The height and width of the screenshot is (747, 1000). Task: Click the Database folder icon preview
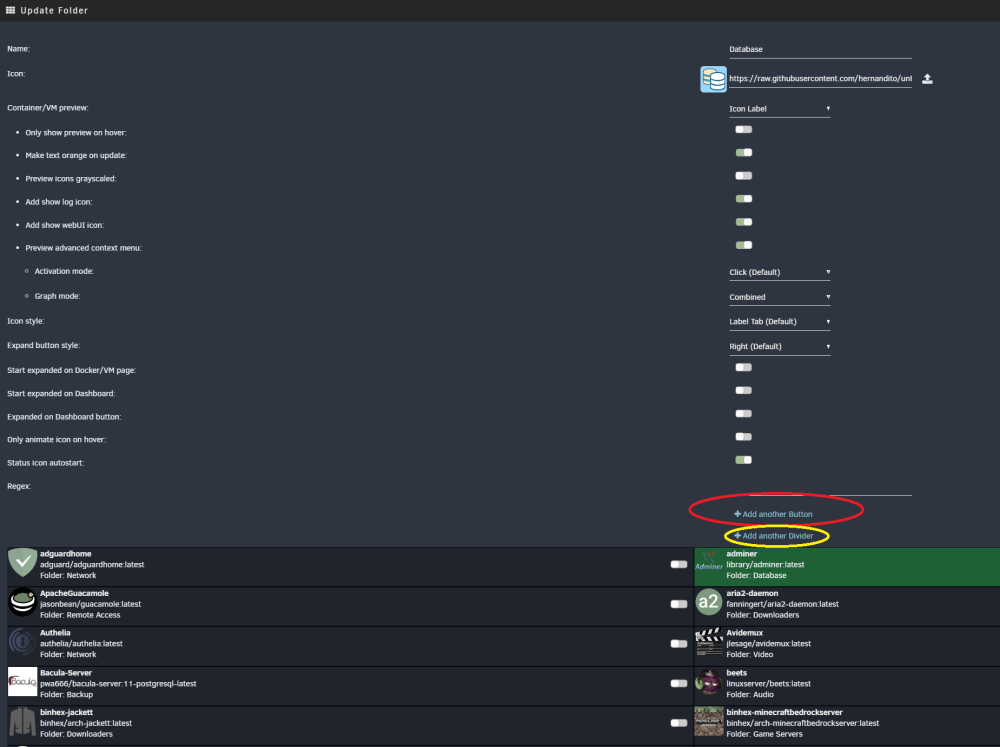(713, 79)
